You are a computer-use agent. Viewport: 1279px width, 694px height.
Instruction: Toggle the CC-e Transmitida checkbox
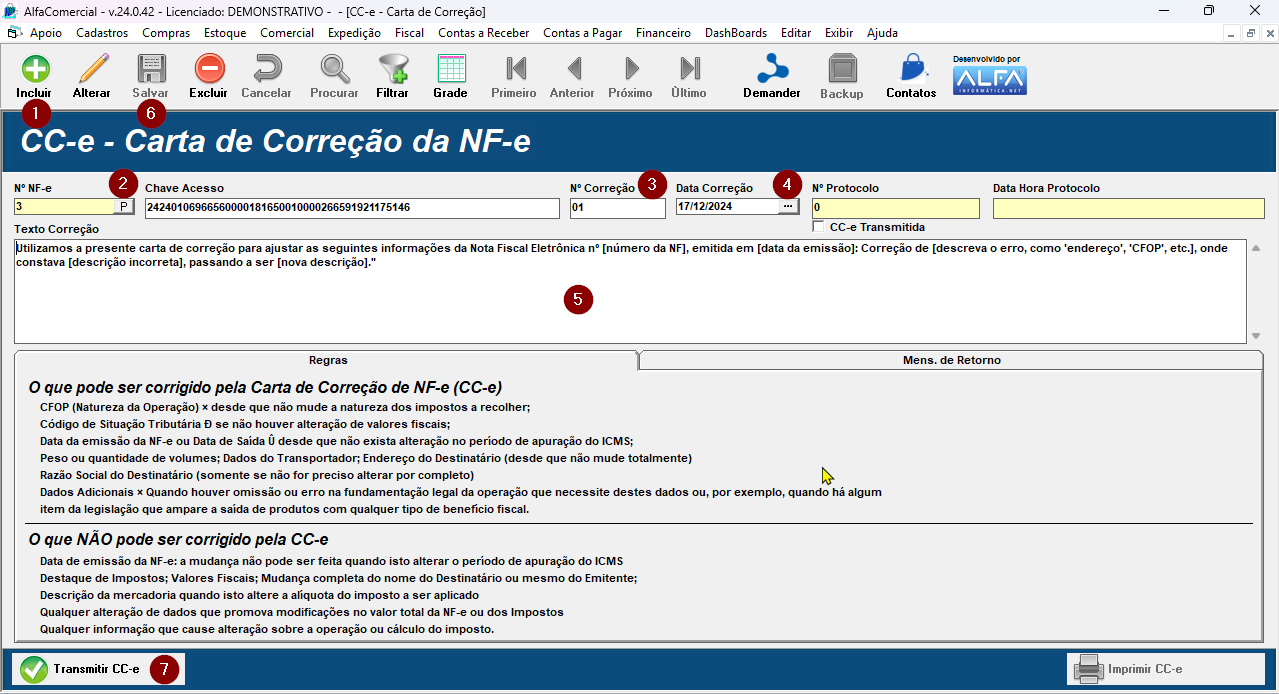click(x=819, y=227)
